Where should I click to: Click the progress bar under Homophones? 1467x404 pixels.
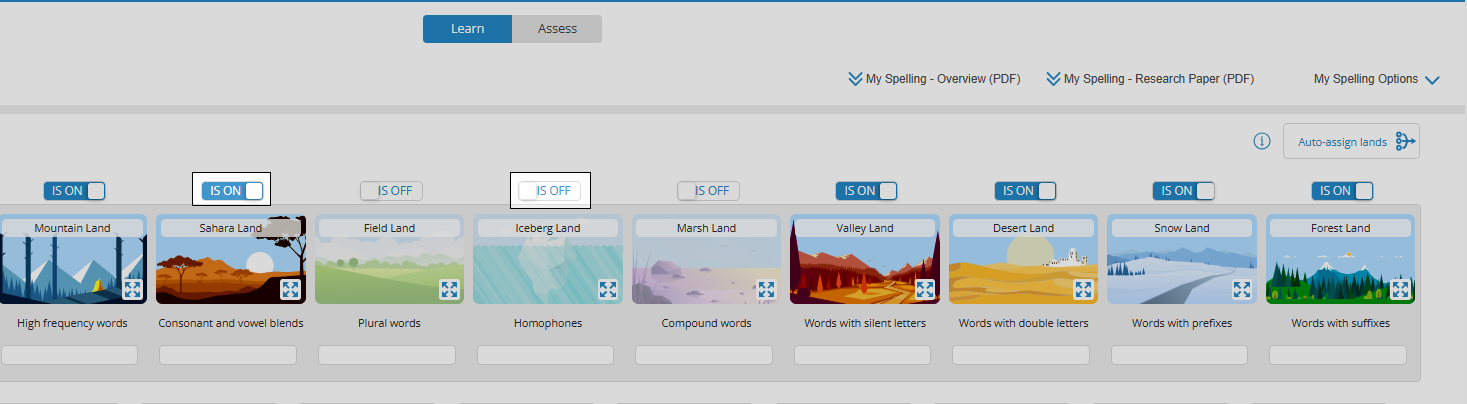tap(546, 355)
